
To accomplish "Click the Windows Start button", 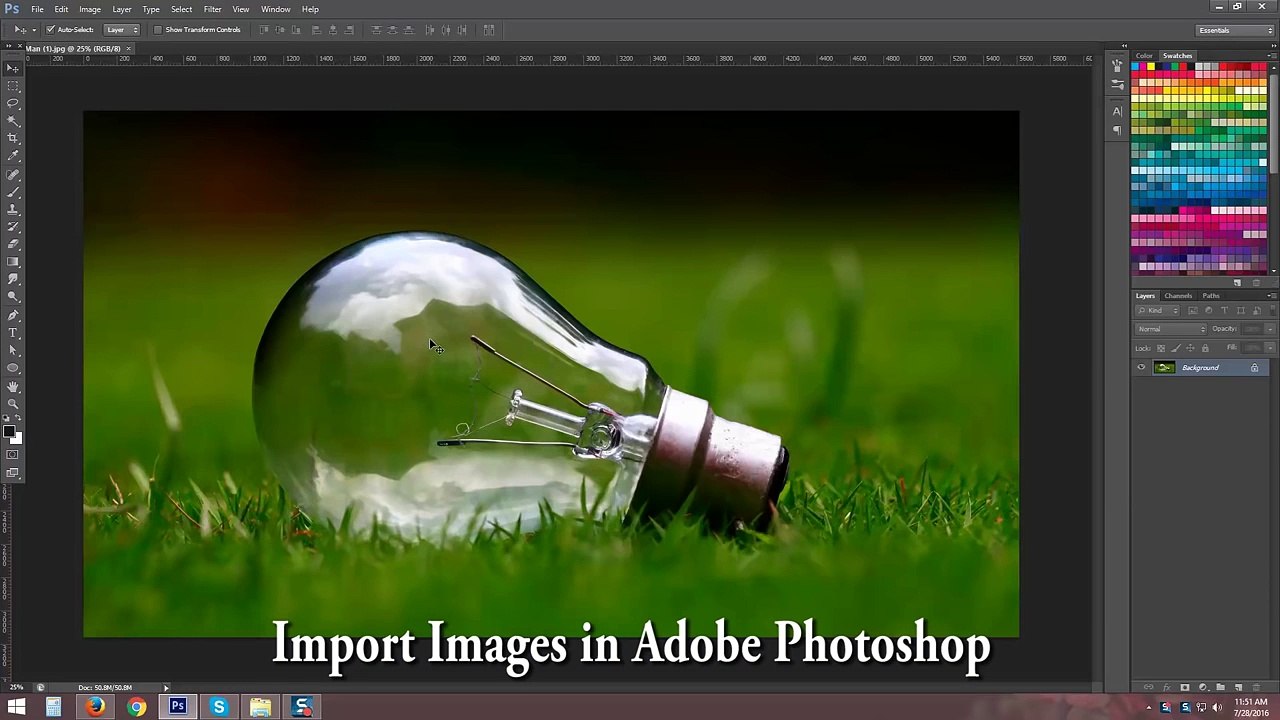I will click(16, 708).
